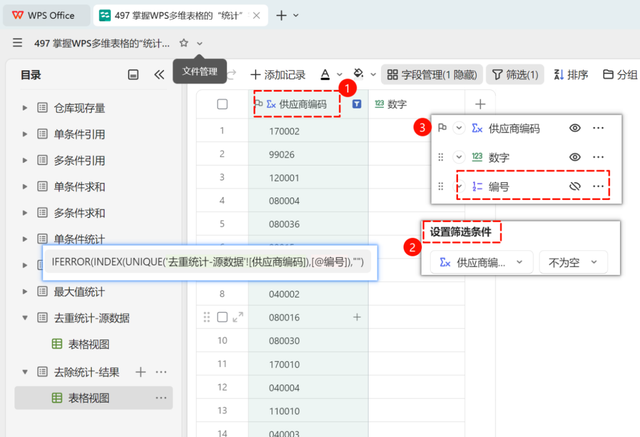Show the hidden 编号 field
This screenshot has height=437, width=640.
tap(575, 186)
